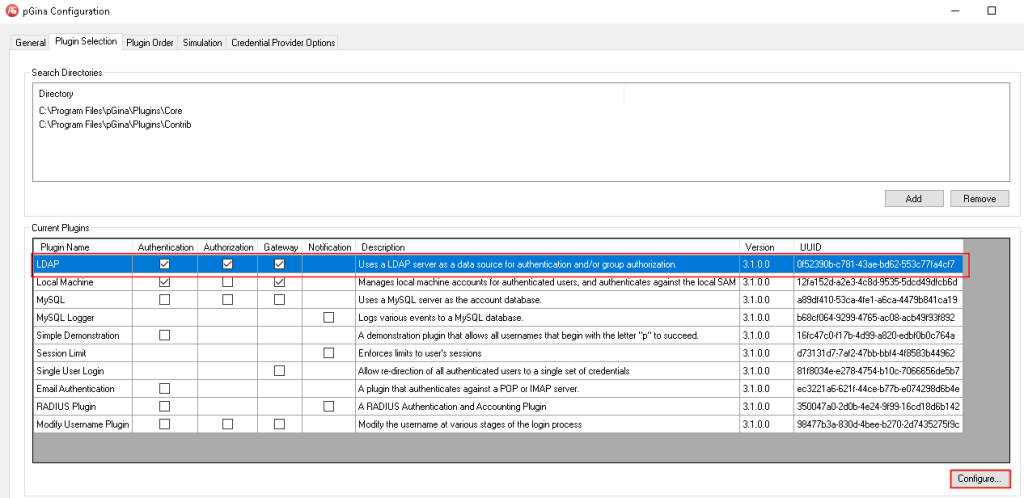Check RADIUS Plugin Notification checkbox
Viewport: 1024px width, 498px height.
point(329,406)
